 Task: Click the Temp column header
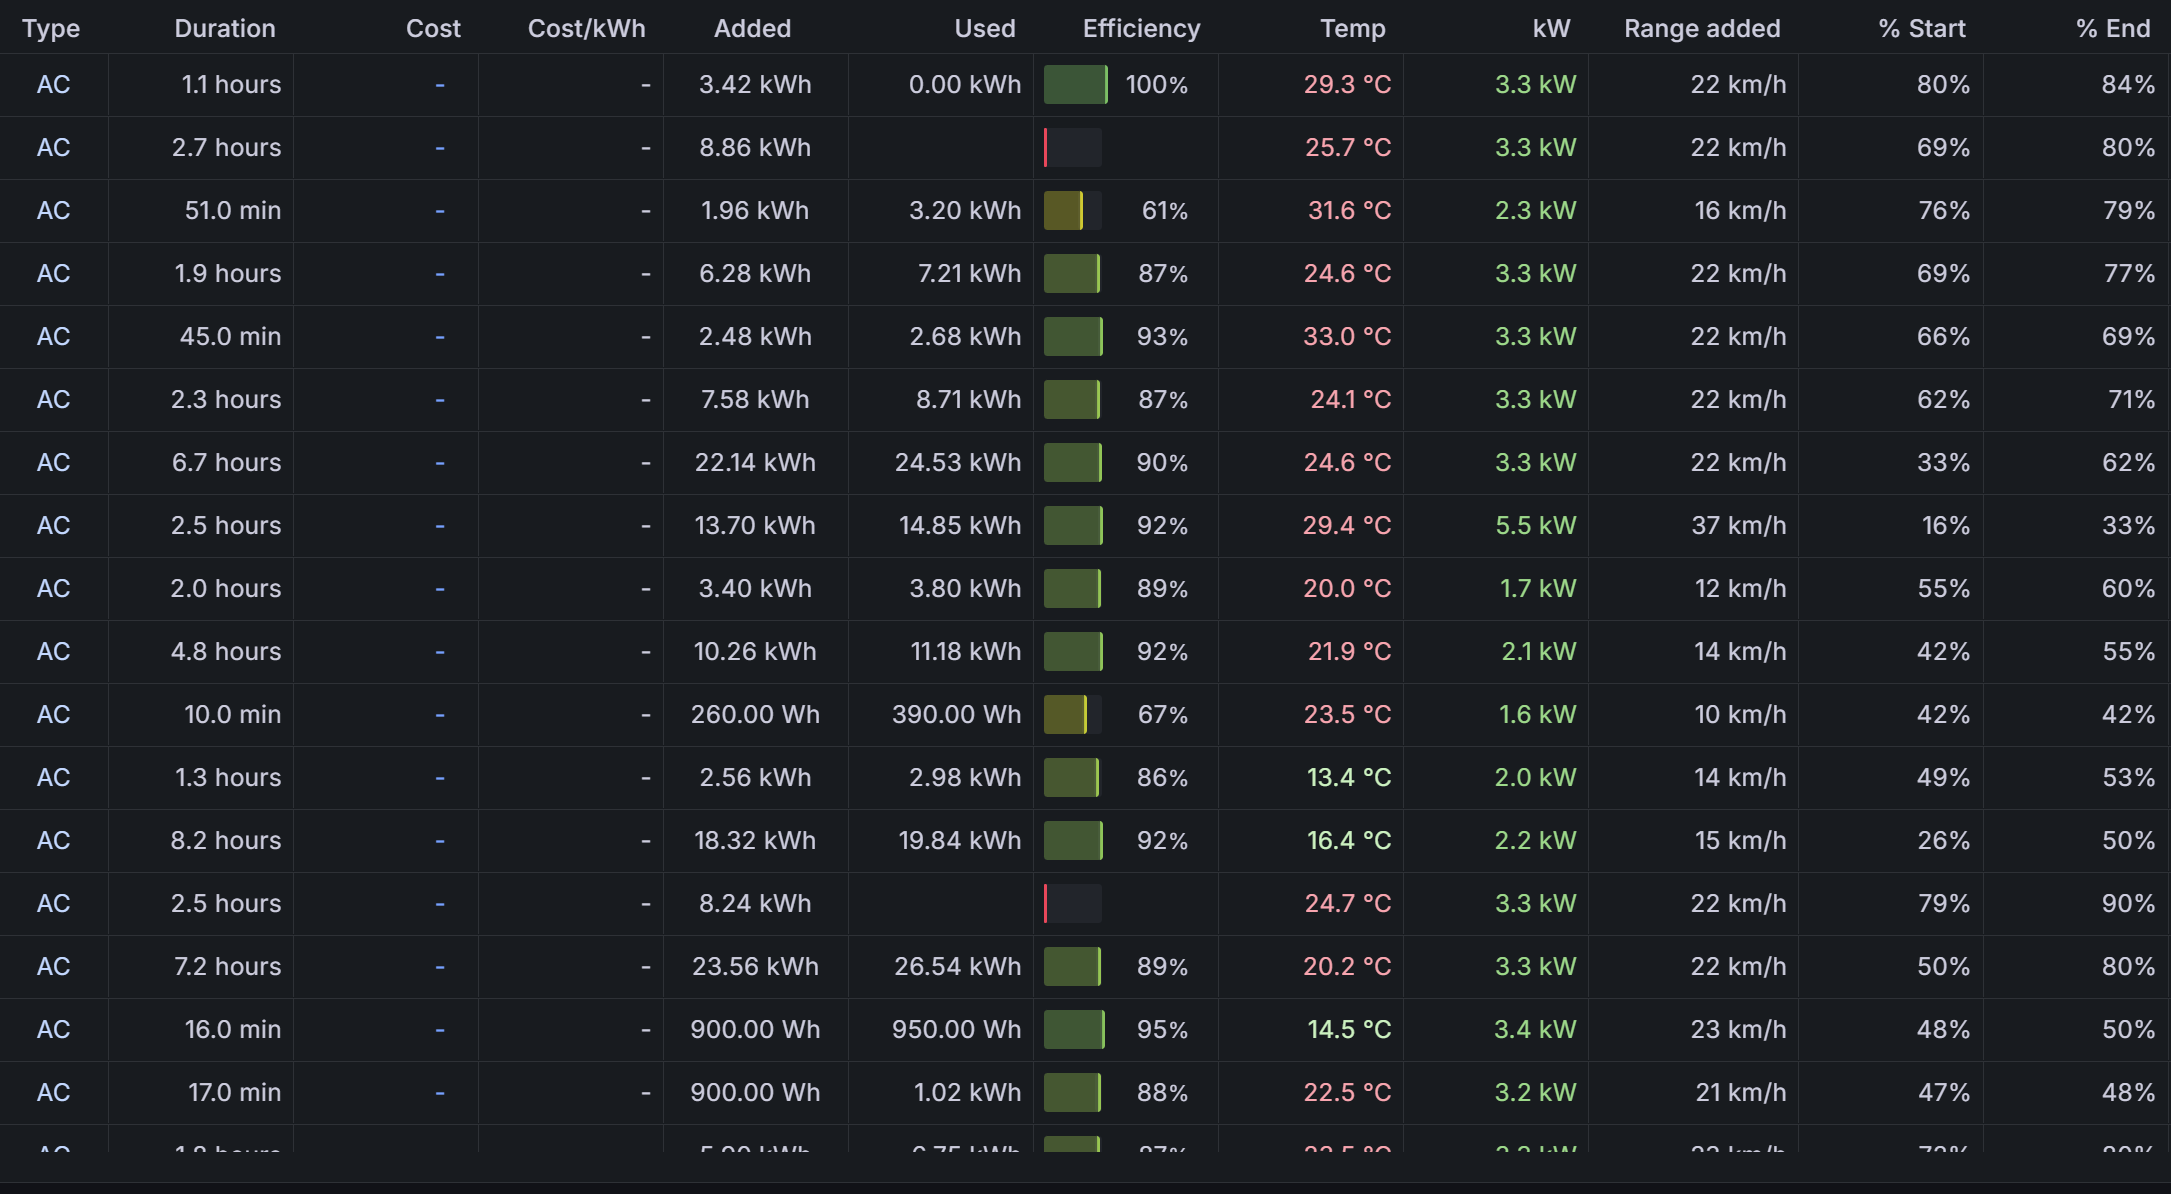click(x=1352, y=28)
